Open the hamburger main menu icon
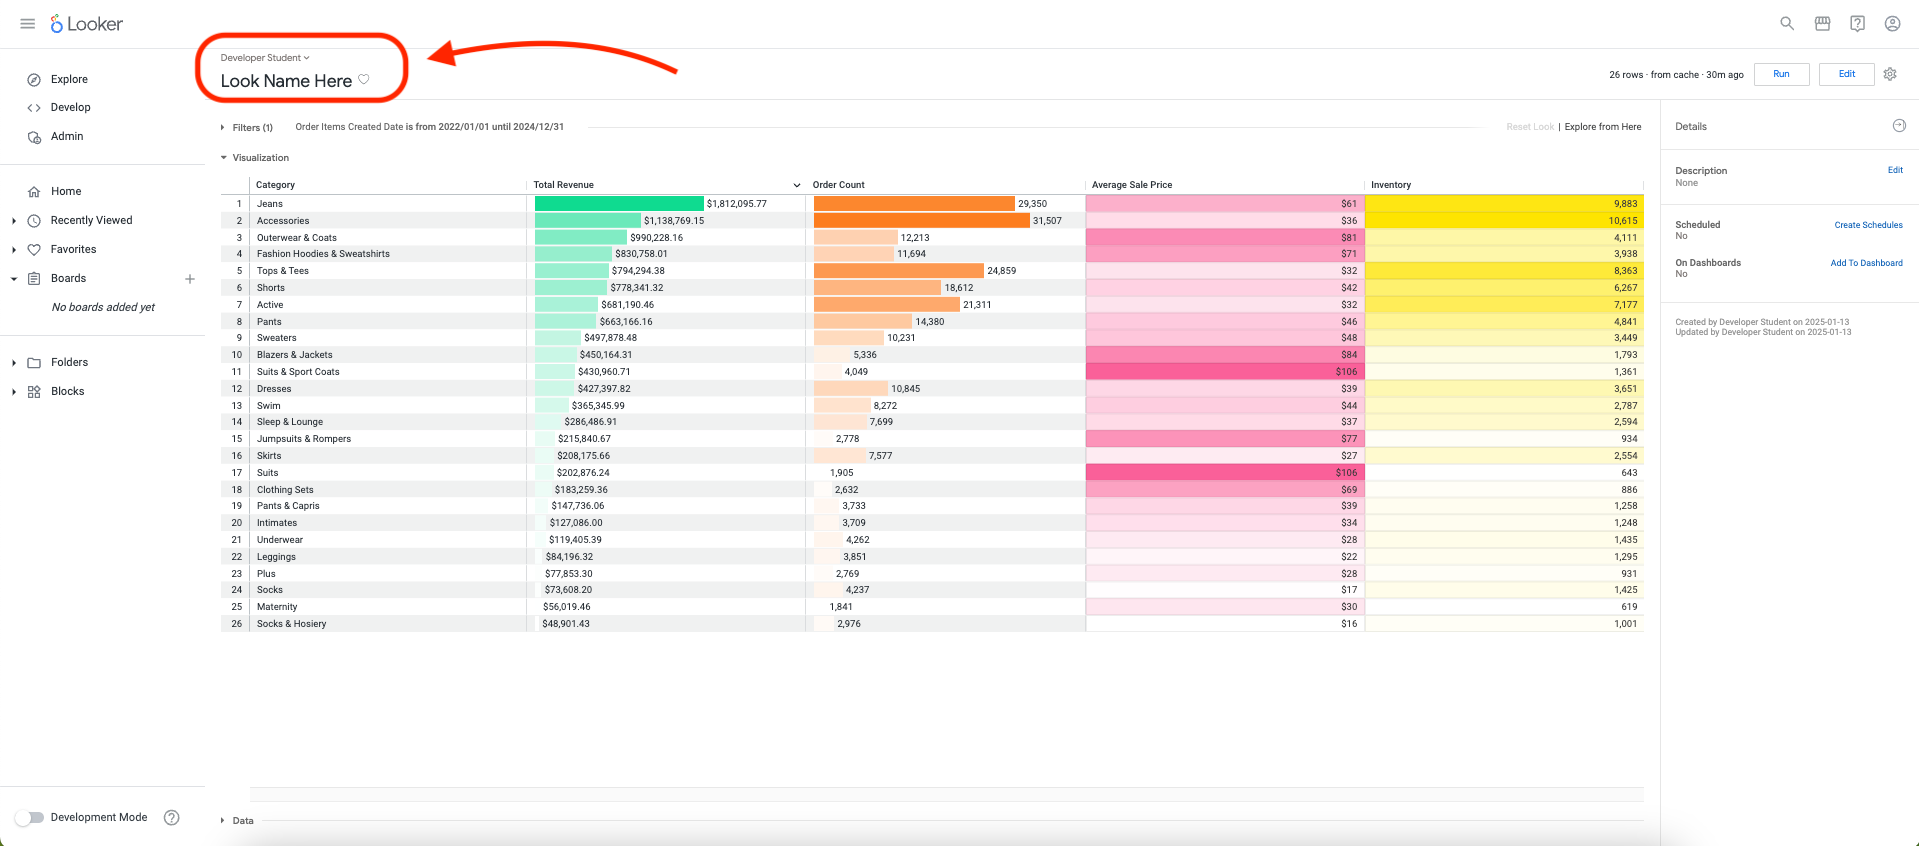This screenshot has width=1919, height=846. 28,24
